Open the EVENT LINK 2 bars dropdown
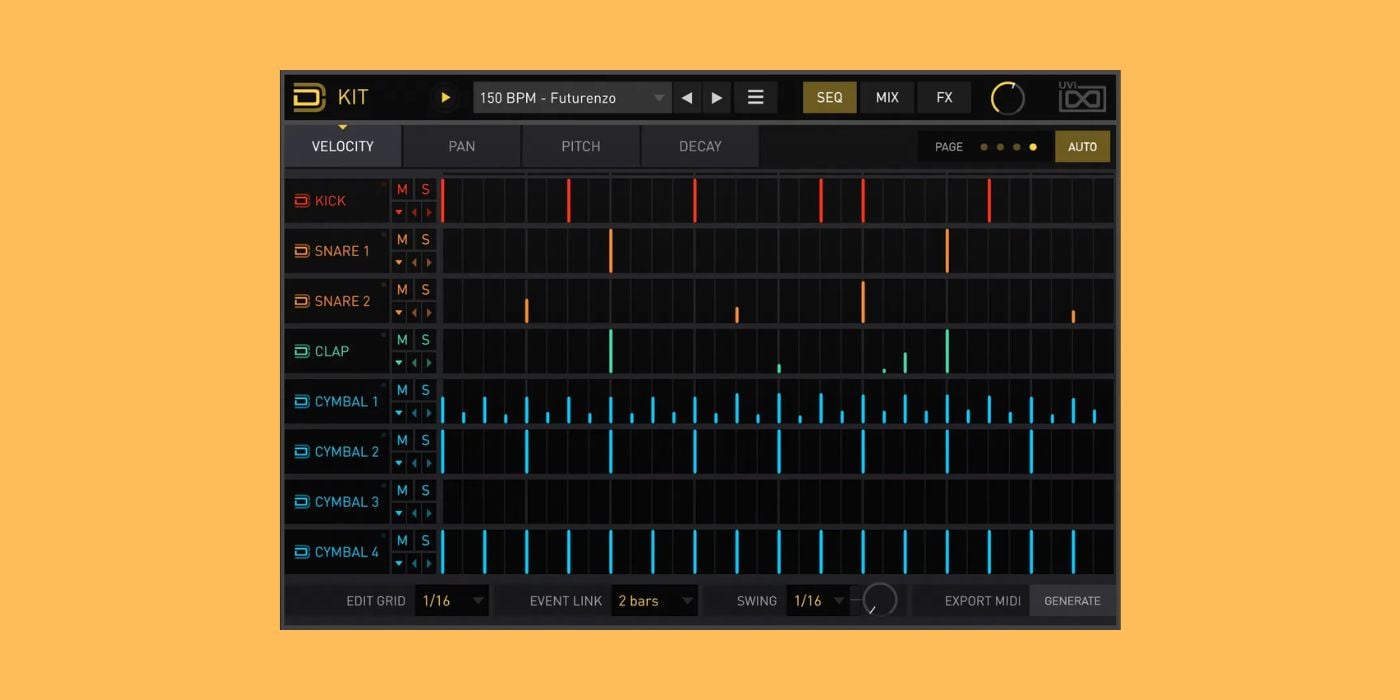Viewport: 1400px width, 700px height. coord(655,601)
